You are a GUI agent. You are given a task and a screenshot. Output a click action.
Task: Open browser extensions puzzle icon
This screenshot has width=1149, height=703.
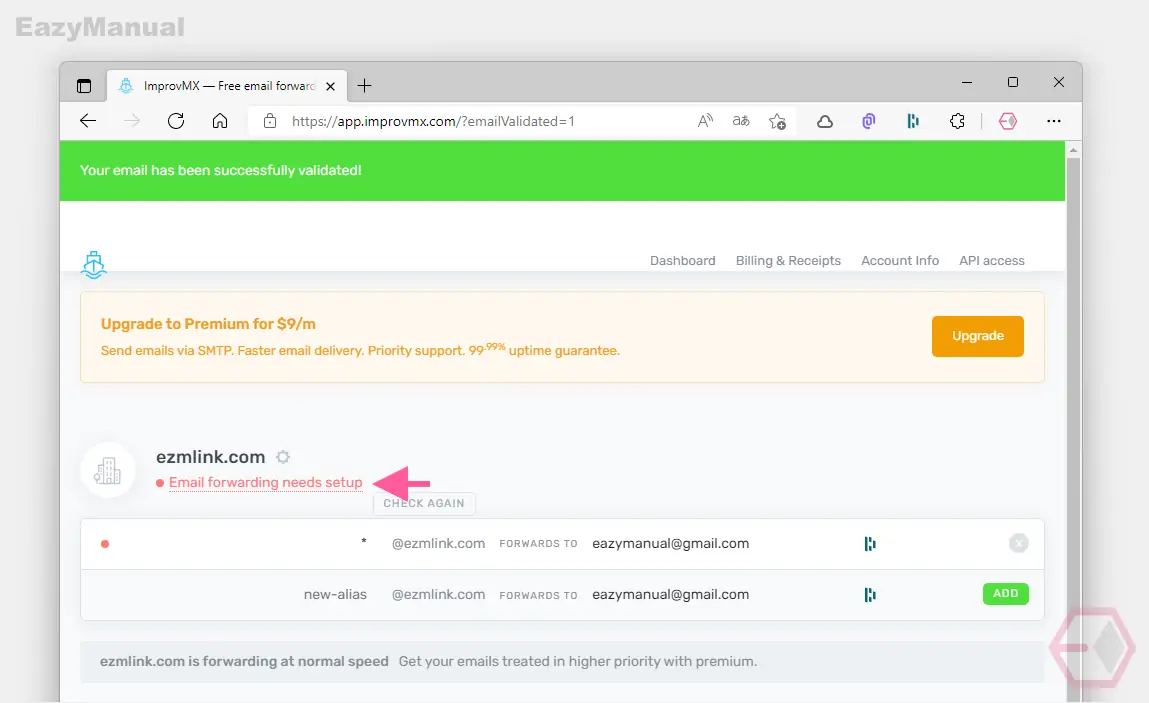pyautogui.click(x=957, y=121)
